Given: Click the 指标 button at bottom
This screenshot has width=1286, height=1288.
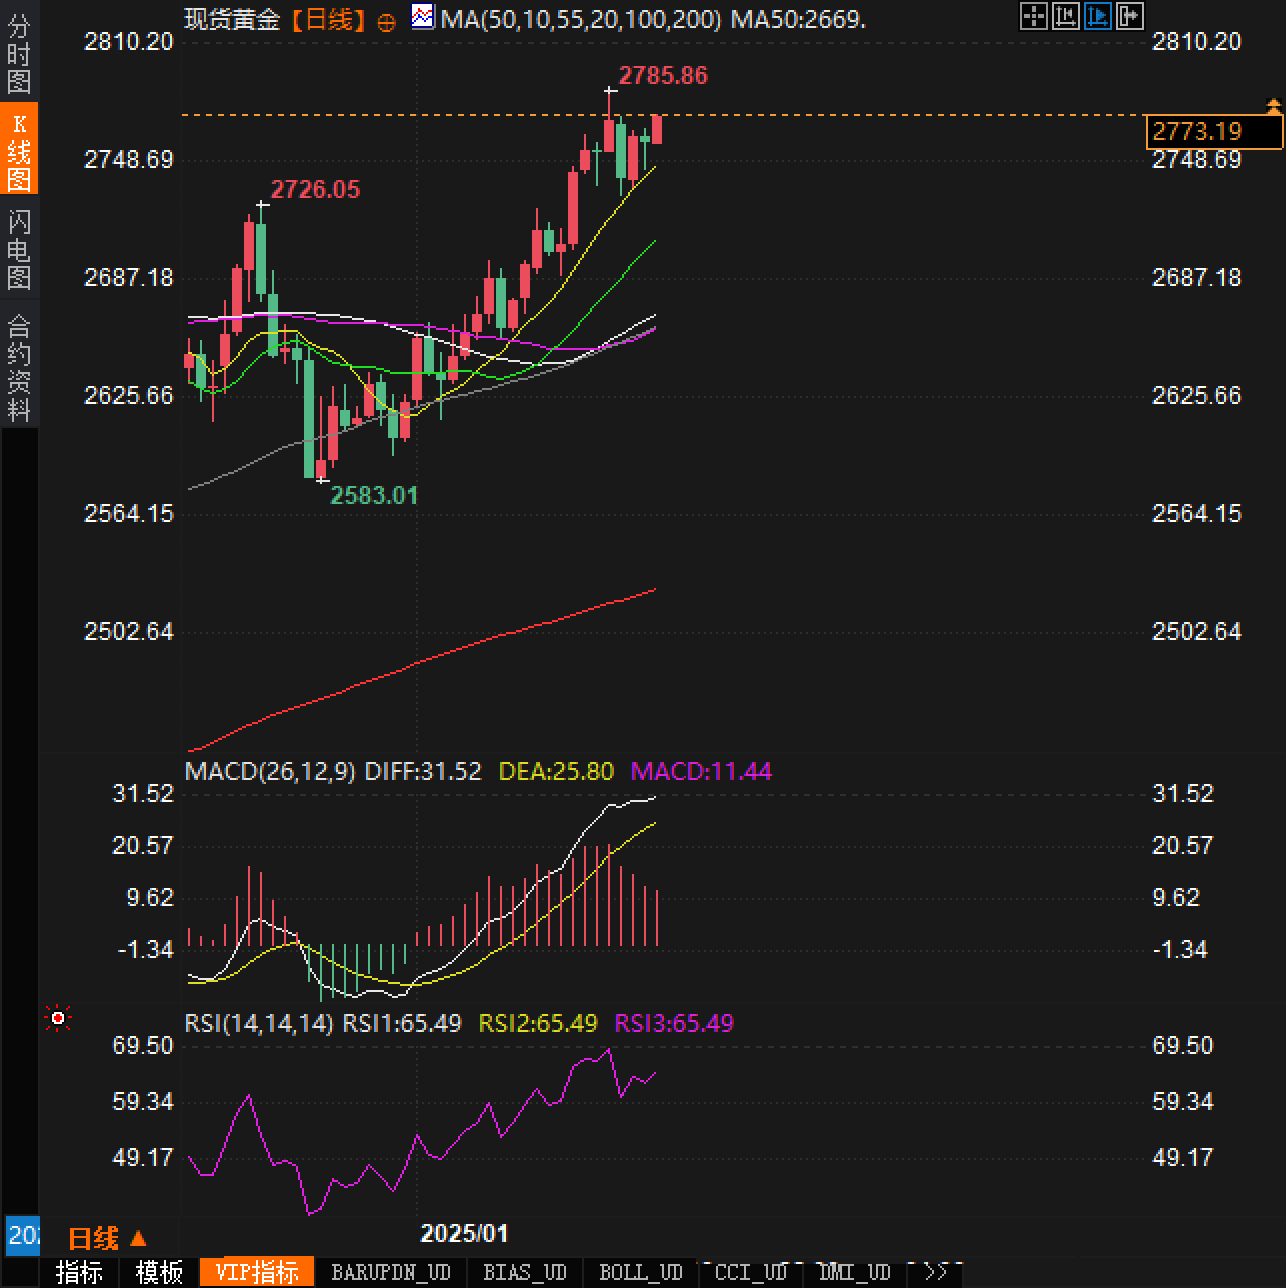Looking at the screenshot, I should click(79, 1272).
